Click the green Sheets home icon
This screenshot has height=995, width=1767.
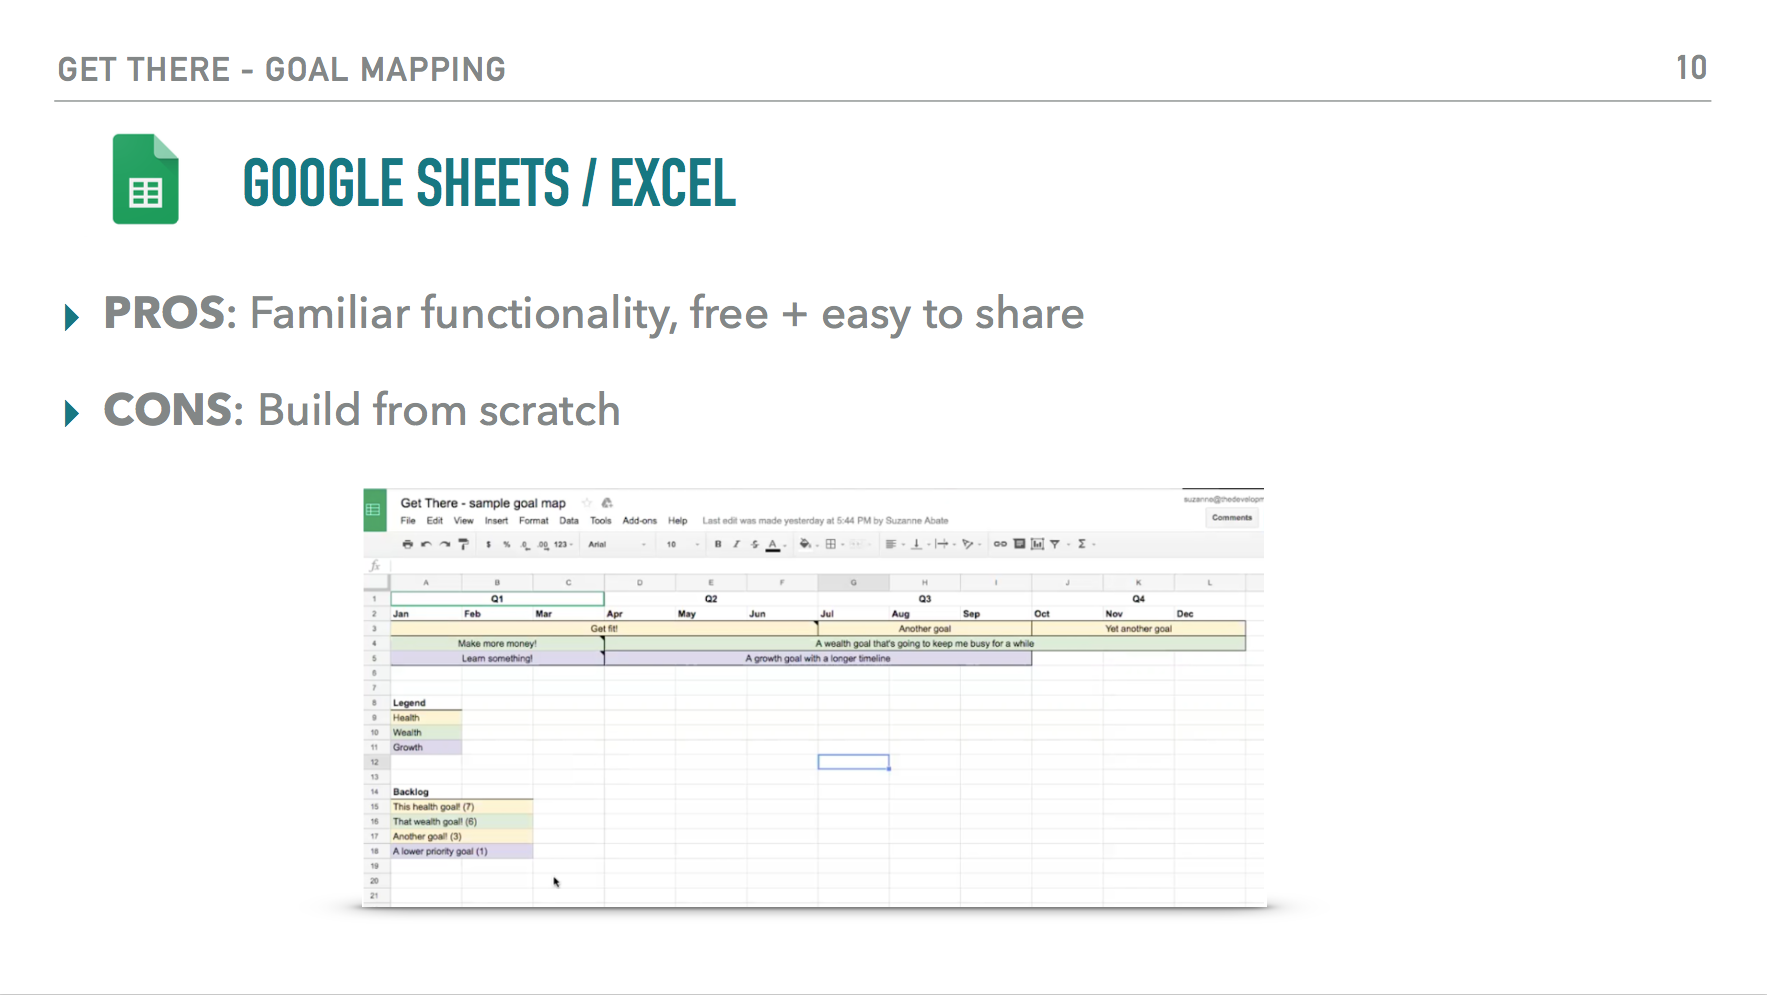(x=374, y=510)
